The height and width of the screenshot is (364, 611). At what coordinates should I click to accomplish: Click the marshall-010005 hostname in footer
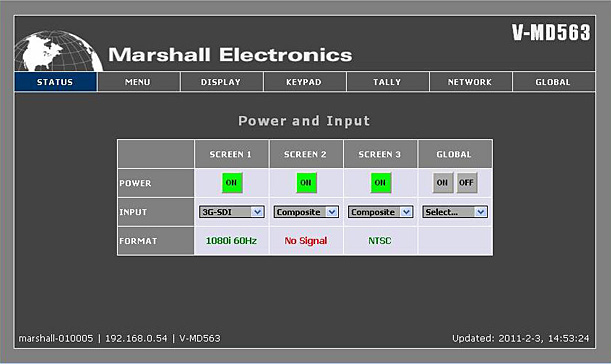56,338
